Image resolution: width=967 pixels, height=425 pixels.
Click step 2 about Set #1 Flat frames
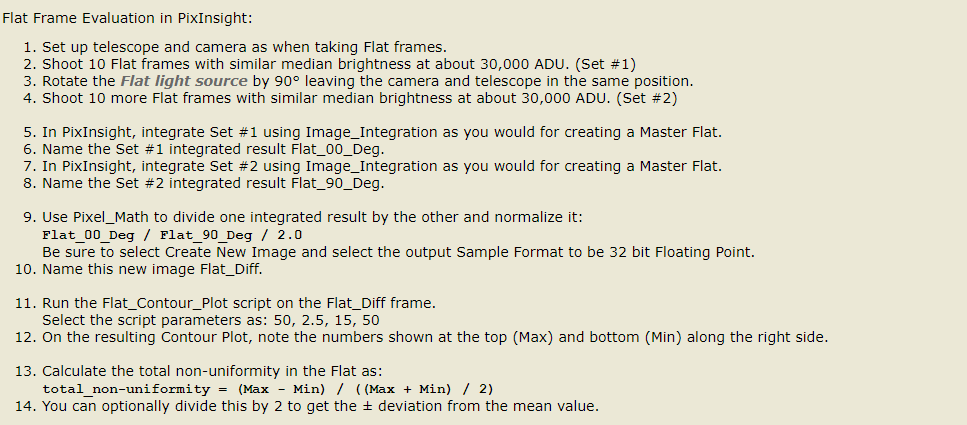[339, 64]
